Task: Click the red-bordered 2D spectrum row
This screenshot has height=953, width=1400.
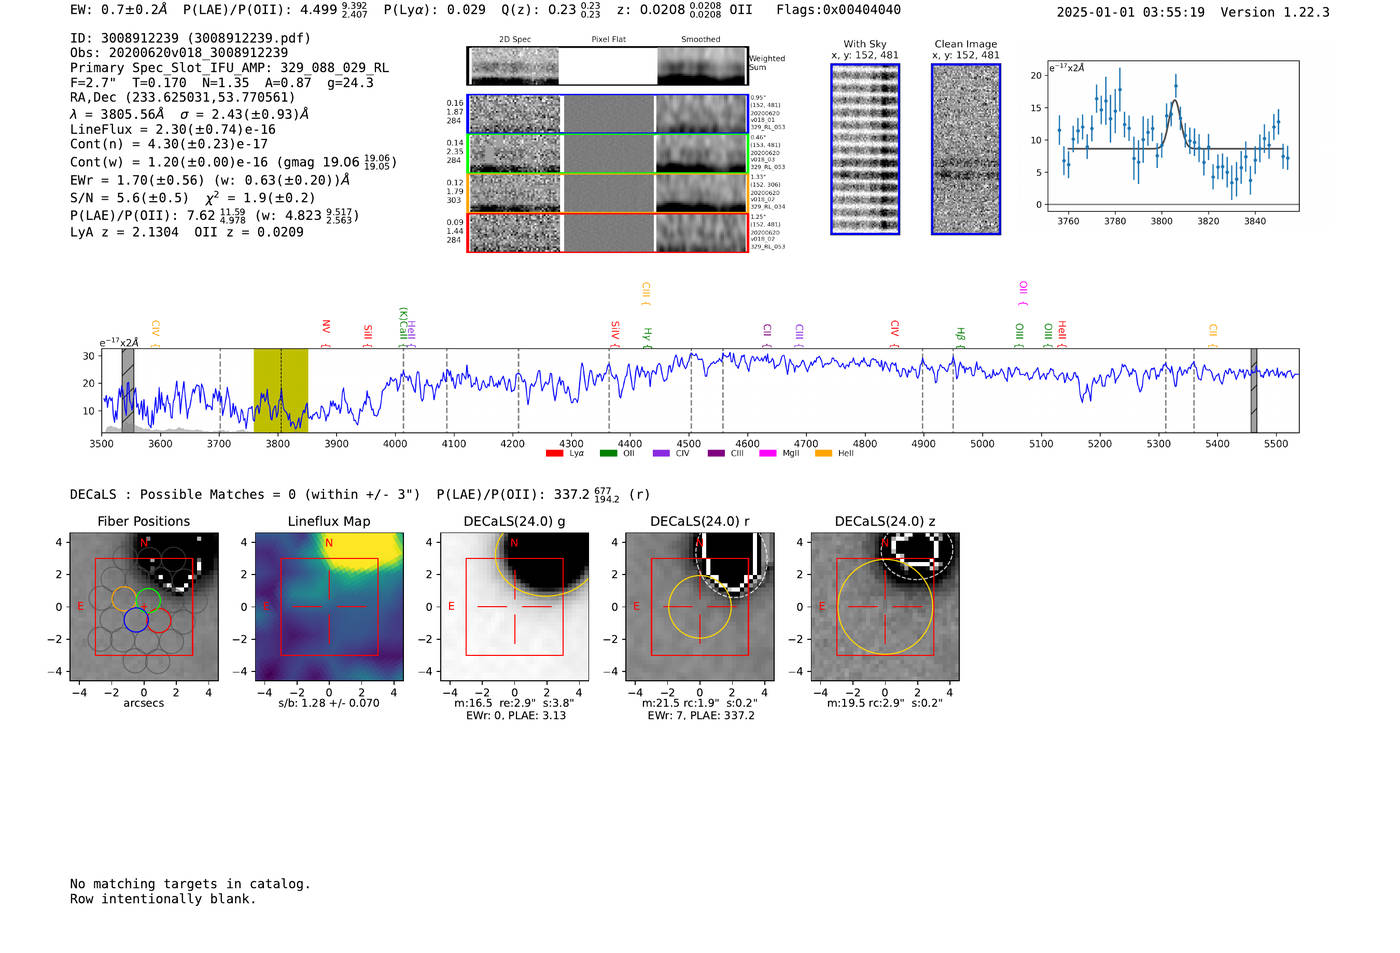Action: (608, 233)
